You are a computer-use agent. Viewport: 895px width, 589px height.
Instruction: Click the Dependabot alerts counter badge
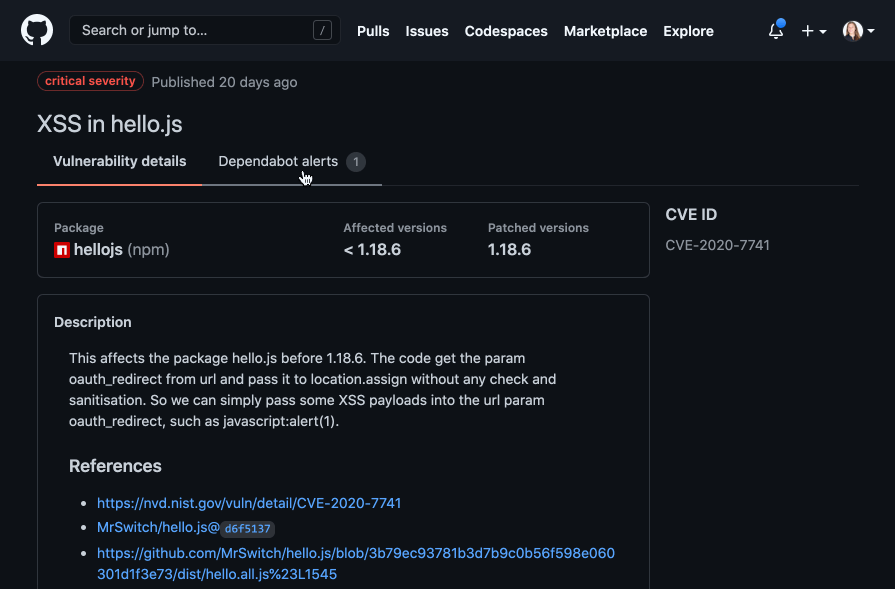click(x=356, y=161)
